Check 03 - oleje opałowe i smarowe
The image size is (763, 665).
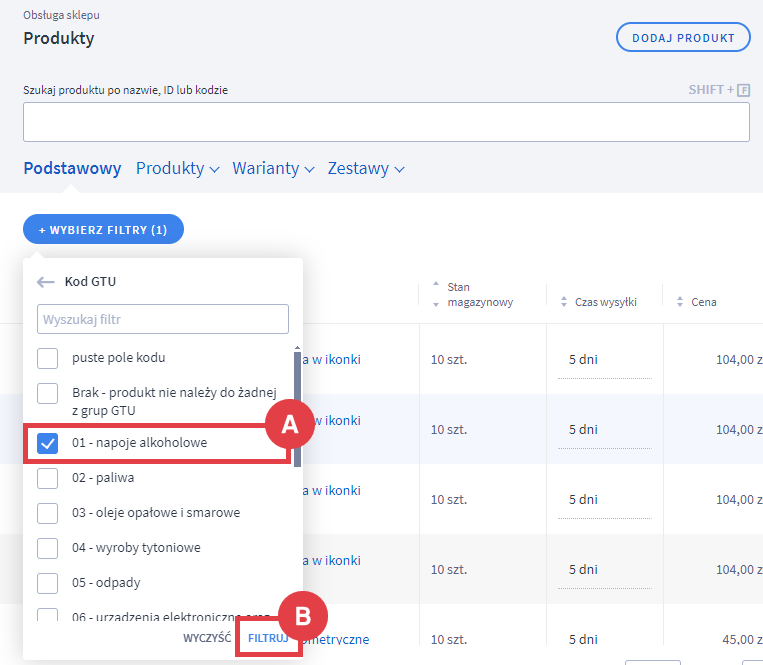tap(47, 513)
